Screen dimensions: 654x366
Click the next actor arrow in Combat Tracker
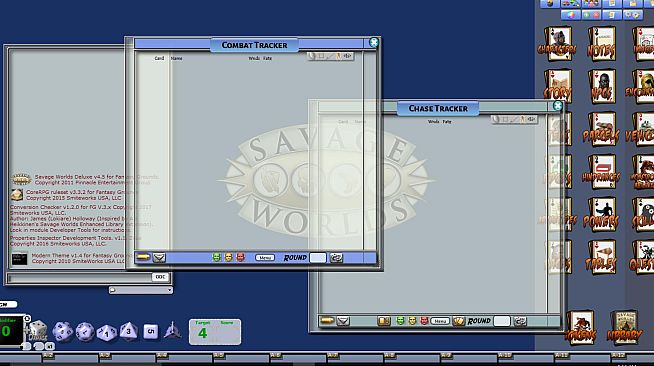[143, 257]
